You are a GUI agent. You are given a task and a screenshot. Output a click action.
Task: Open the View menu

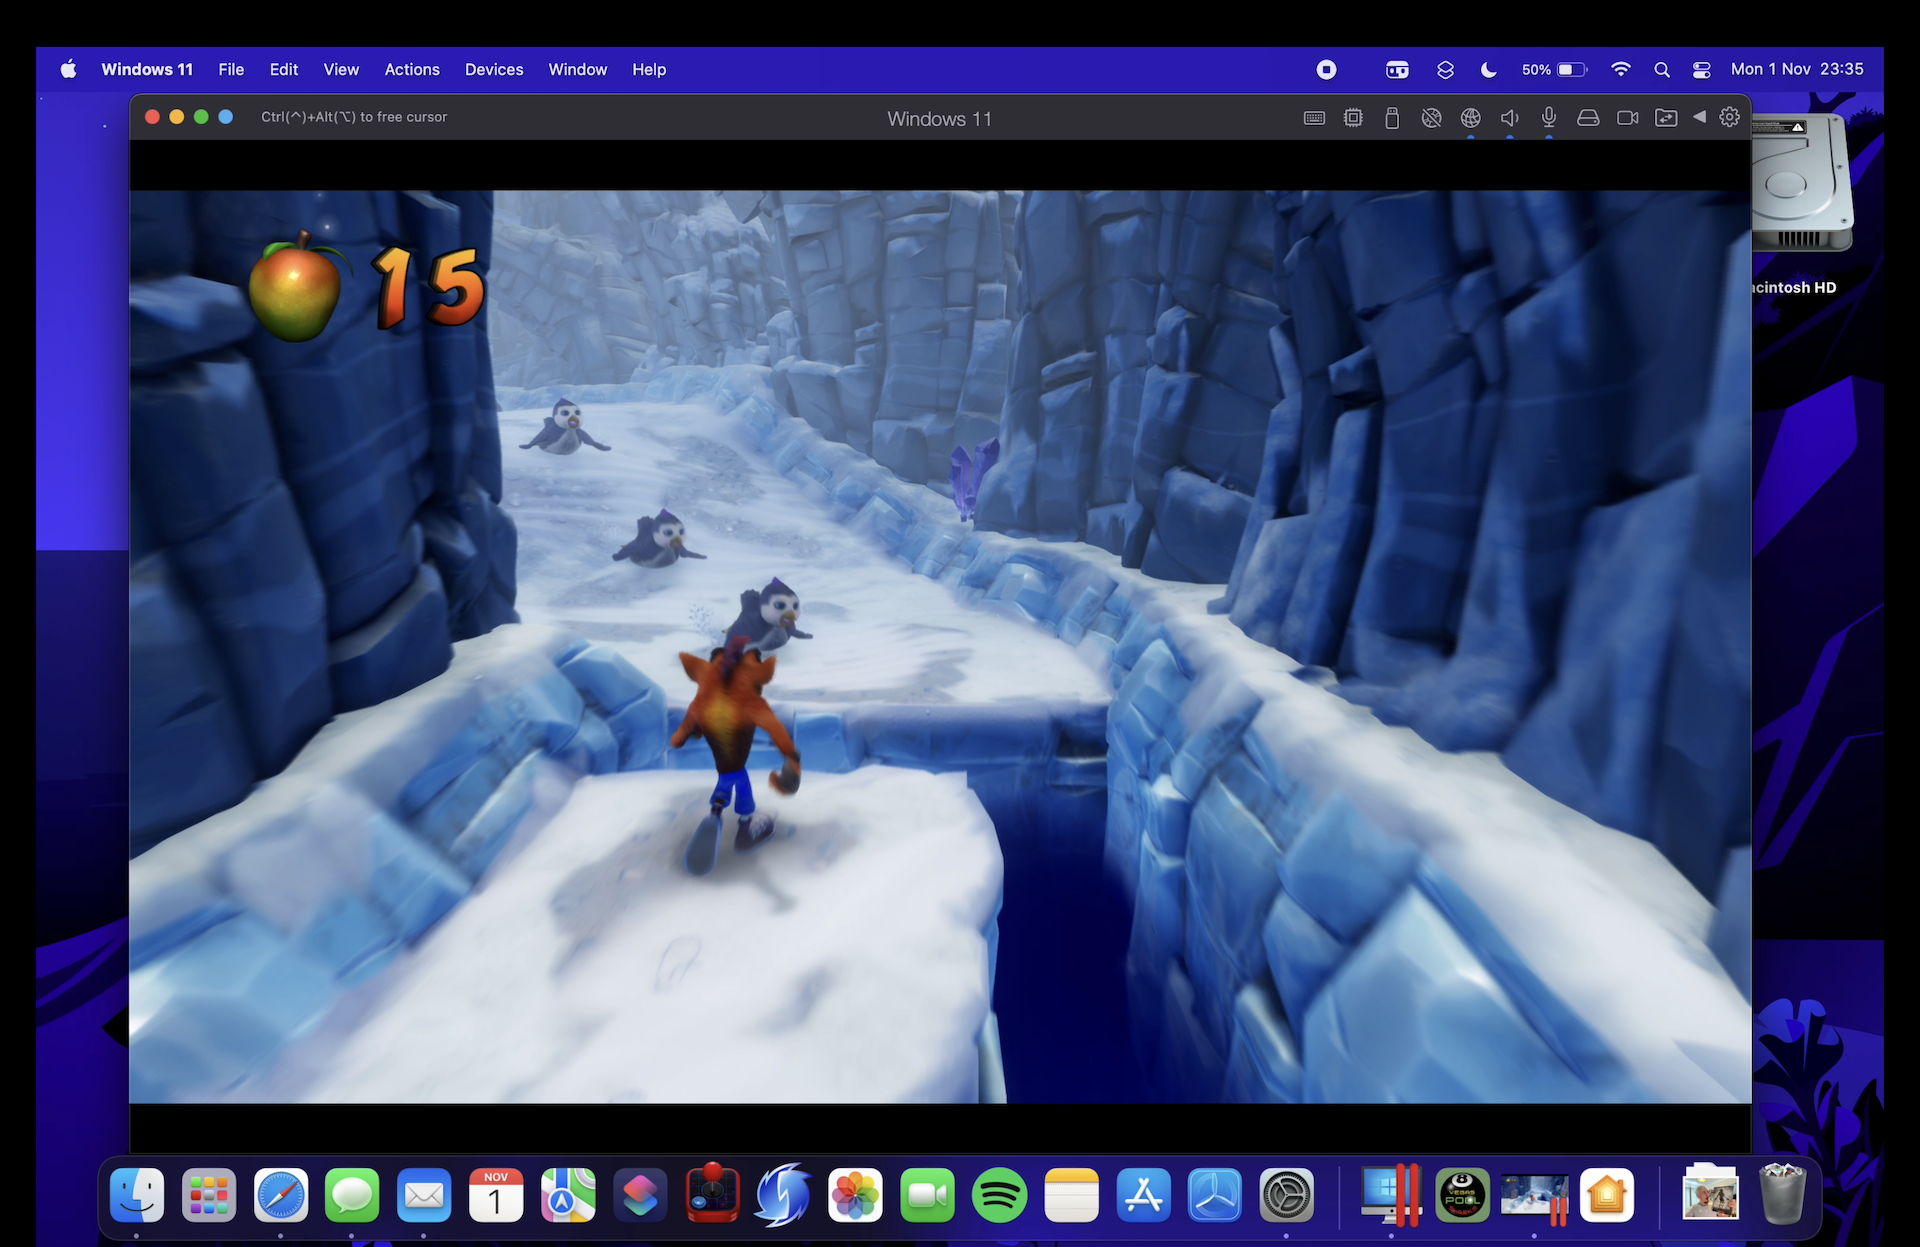pos(341,69)
